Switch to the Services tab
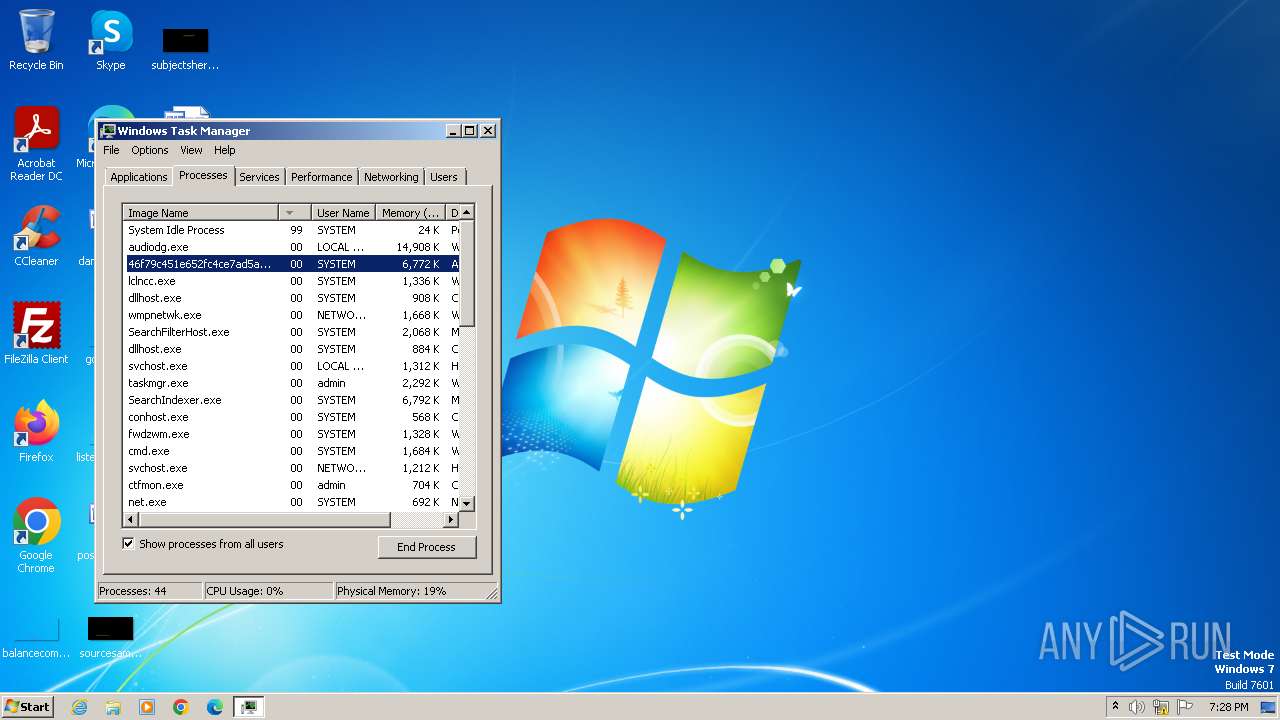The height and width of the screenshot is (720, 1280). coord(259,177)
